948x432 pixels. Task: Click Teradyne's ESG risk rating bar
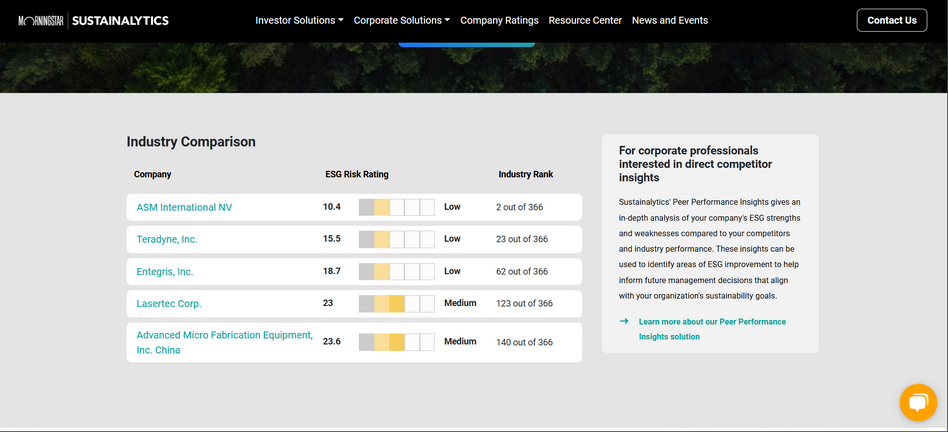(x=396, y=239)
